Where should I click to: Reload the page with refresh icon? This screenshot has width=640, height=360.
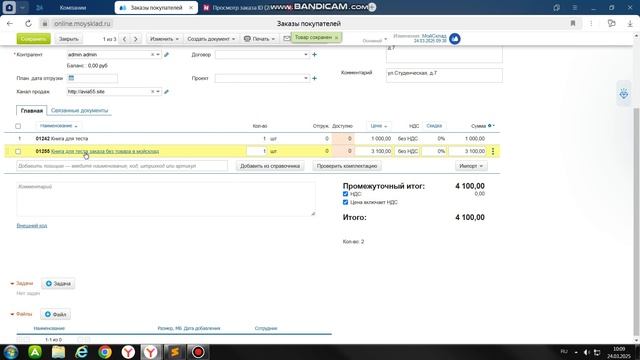point(28,24)
